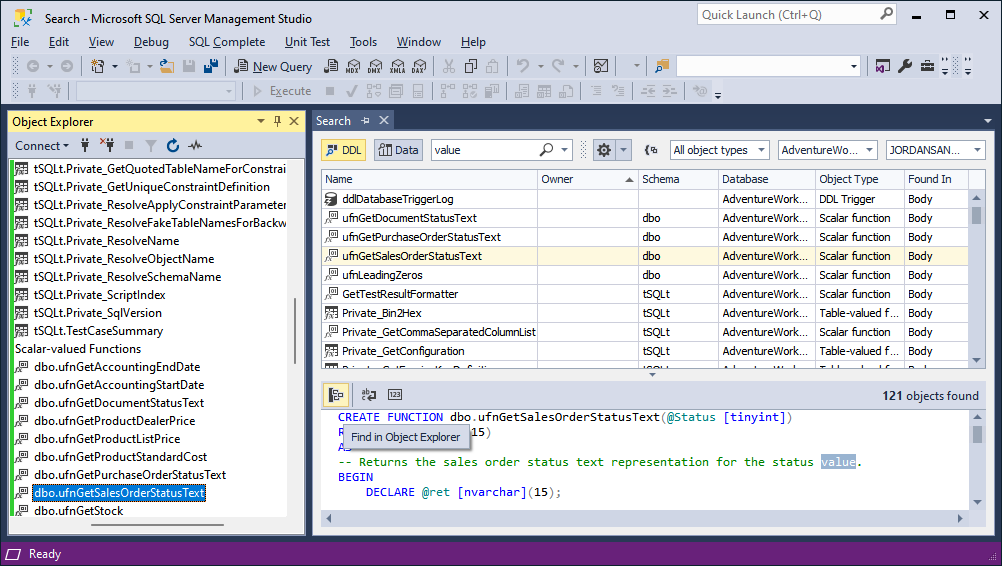Open the Find combo box dropdown in toolbar
This screenshot has width=1002, height=566.
click(854, 66)
